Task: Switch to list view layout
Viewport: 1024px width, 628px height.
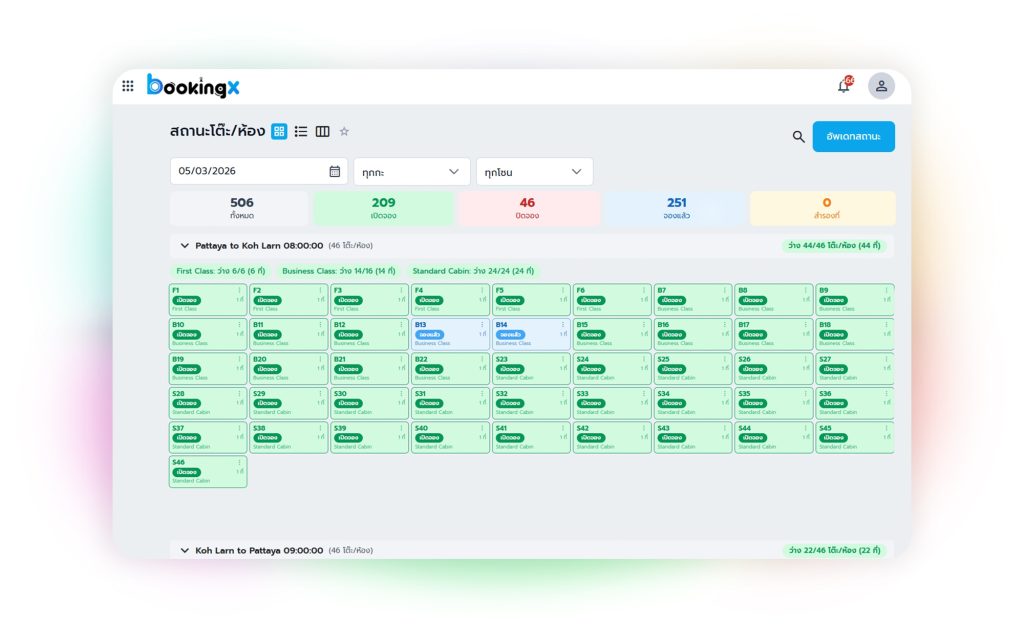Action: tap(301, 131)
